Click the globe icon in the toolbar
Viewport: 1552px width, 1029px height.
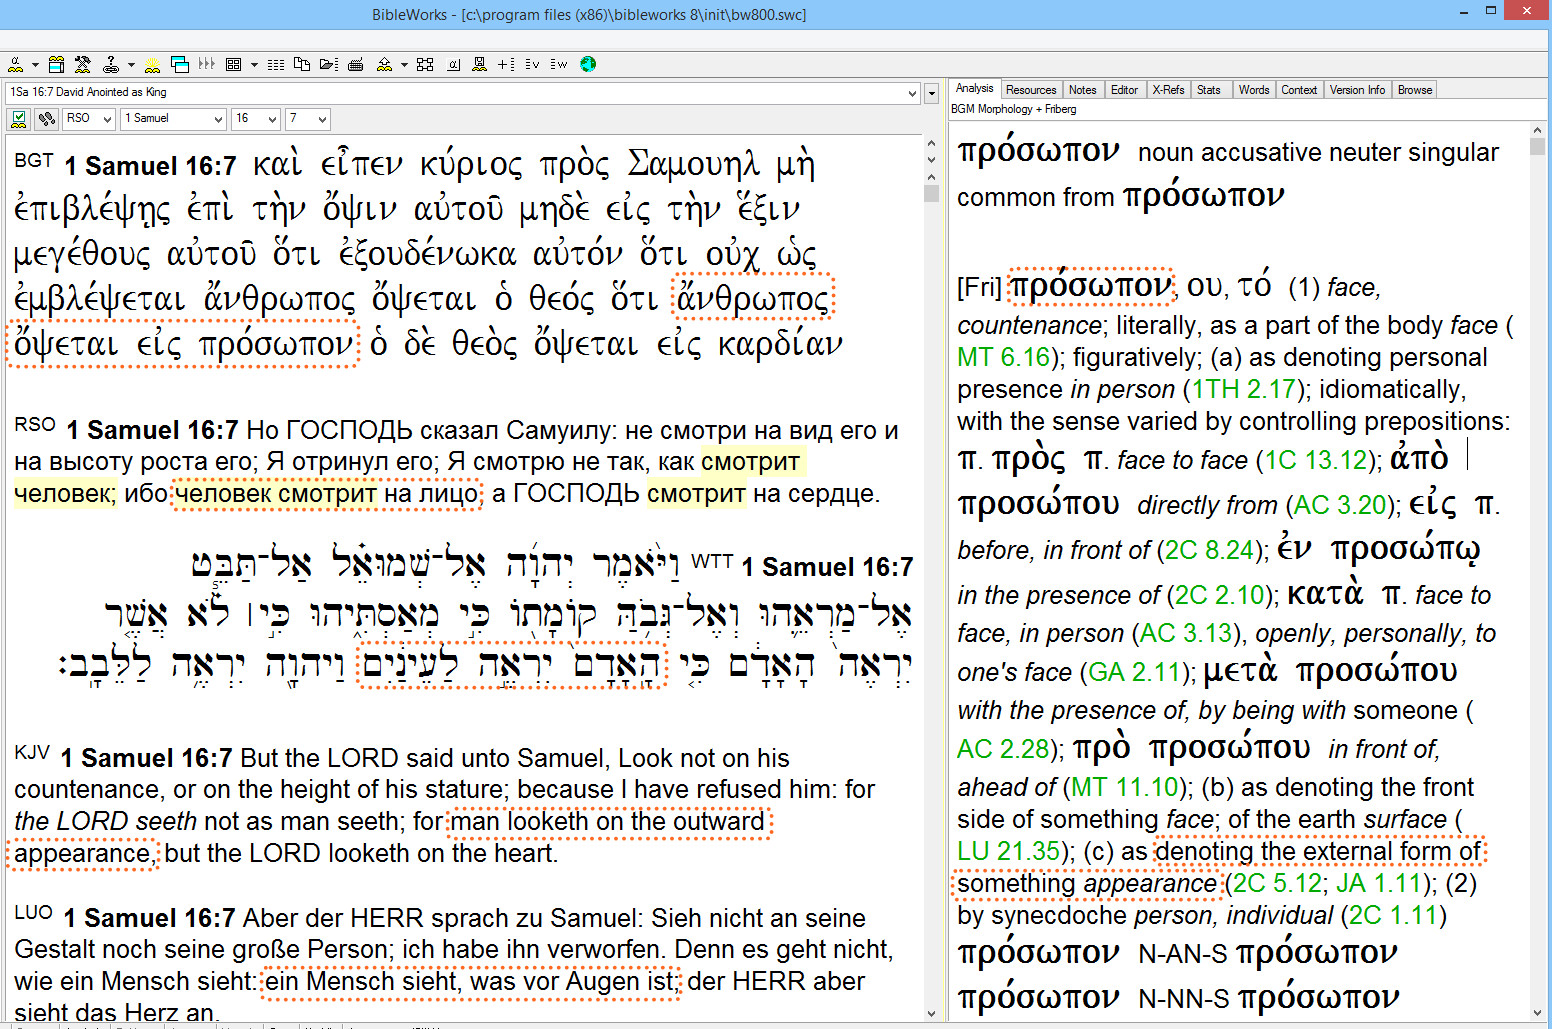588,64
